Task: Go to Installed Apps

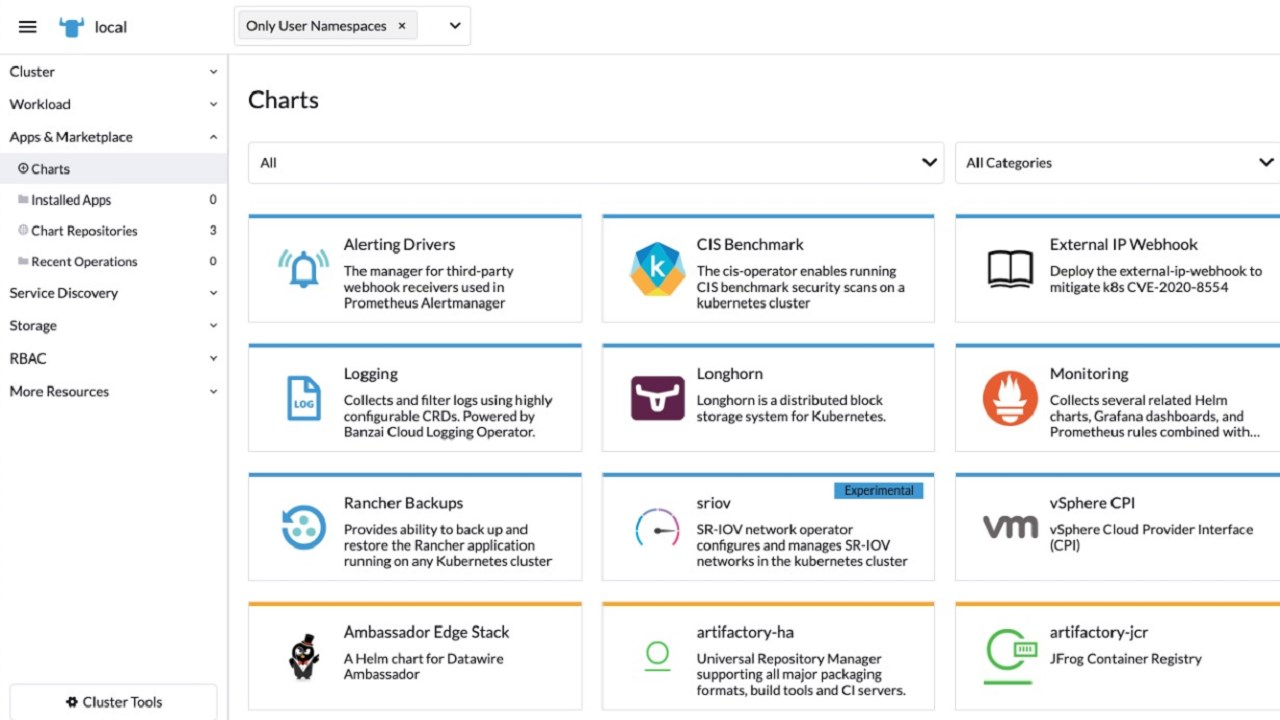Action: point(71,200)
